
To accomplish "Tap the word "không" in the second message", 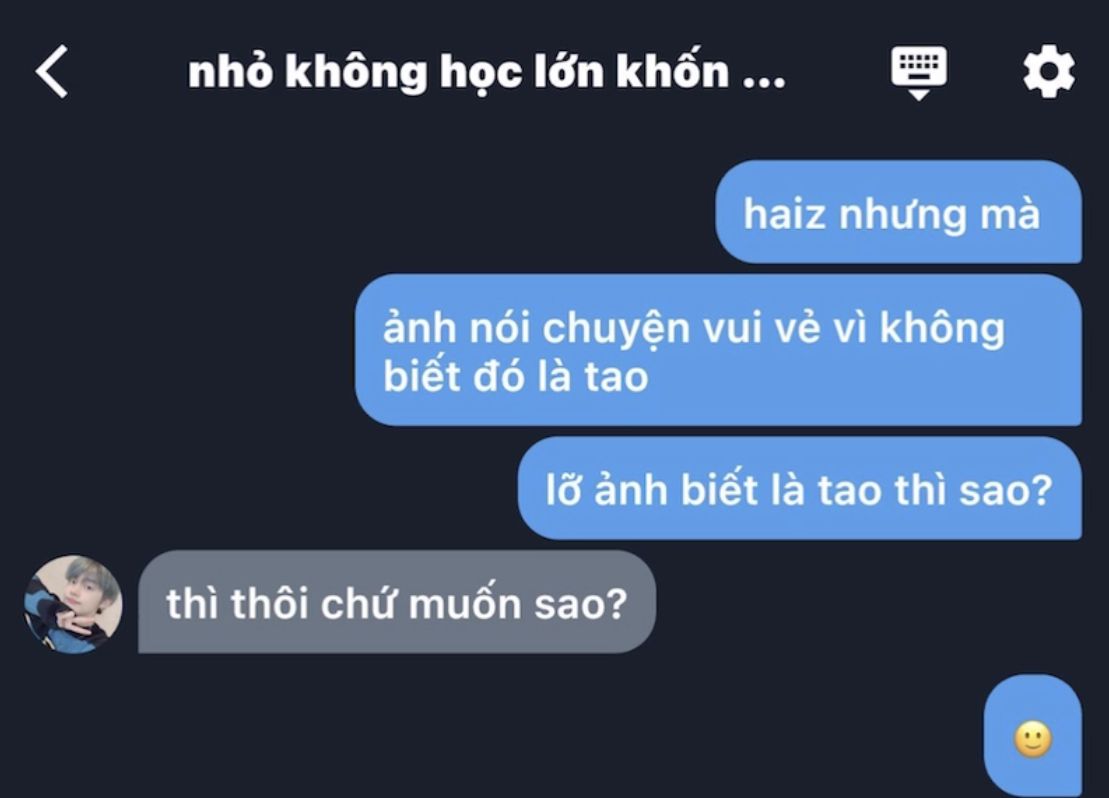I will coord(942,331).
